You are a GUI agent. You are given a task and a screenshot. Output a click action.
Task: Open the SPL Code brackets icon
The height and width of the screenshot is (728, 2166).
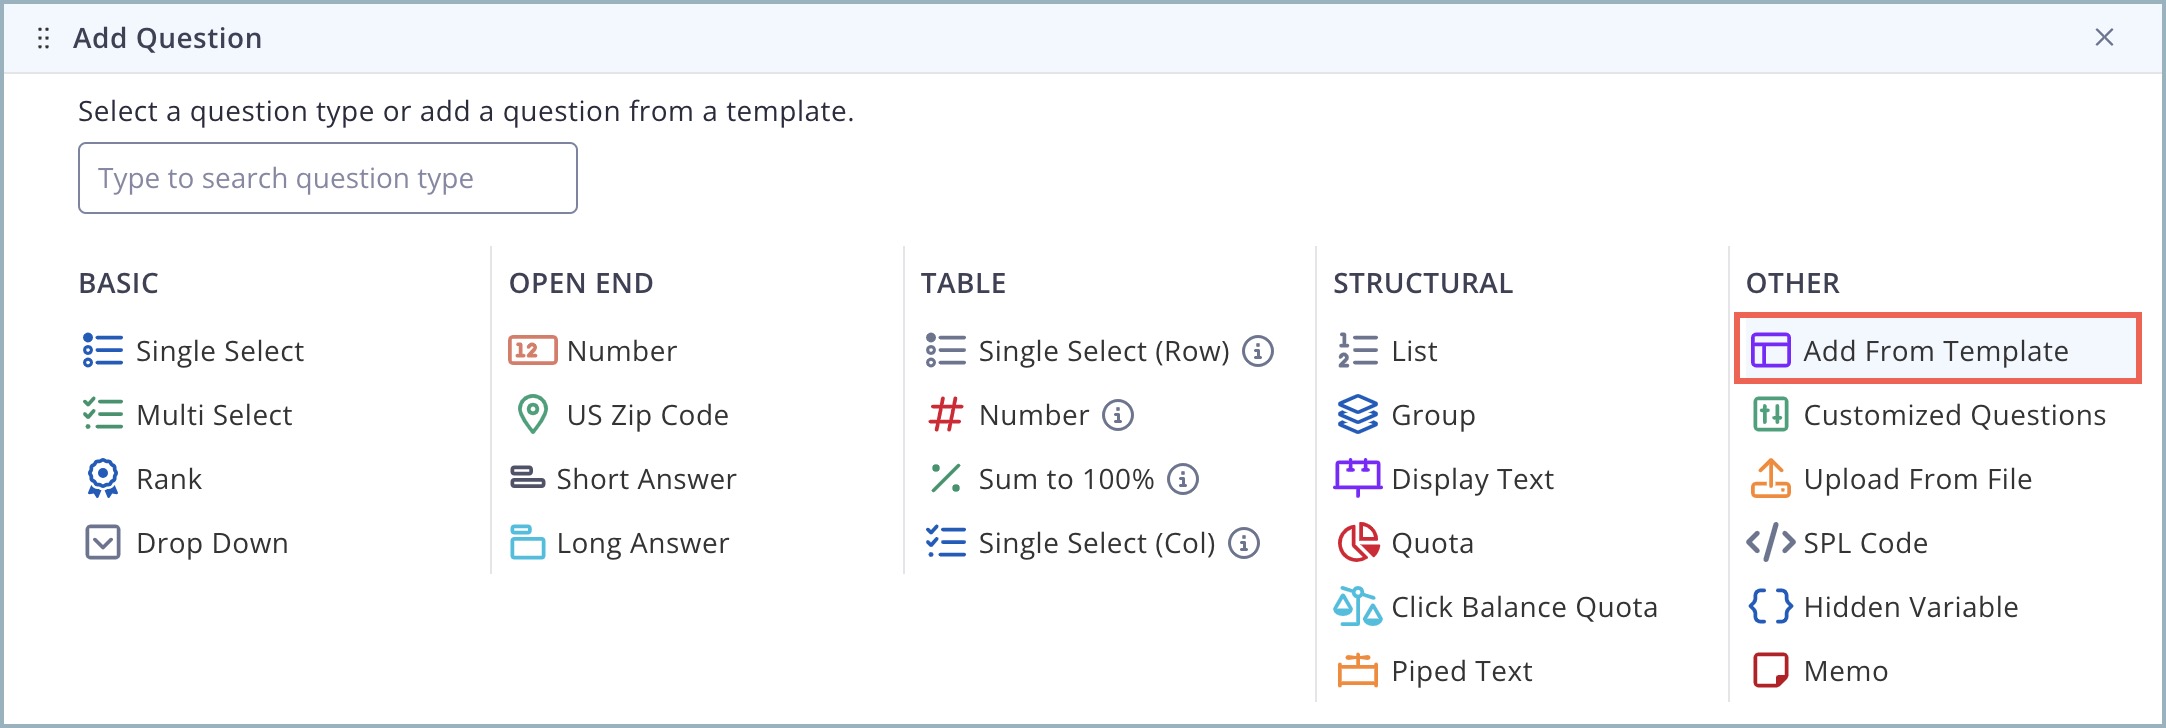pos(1770,543)
